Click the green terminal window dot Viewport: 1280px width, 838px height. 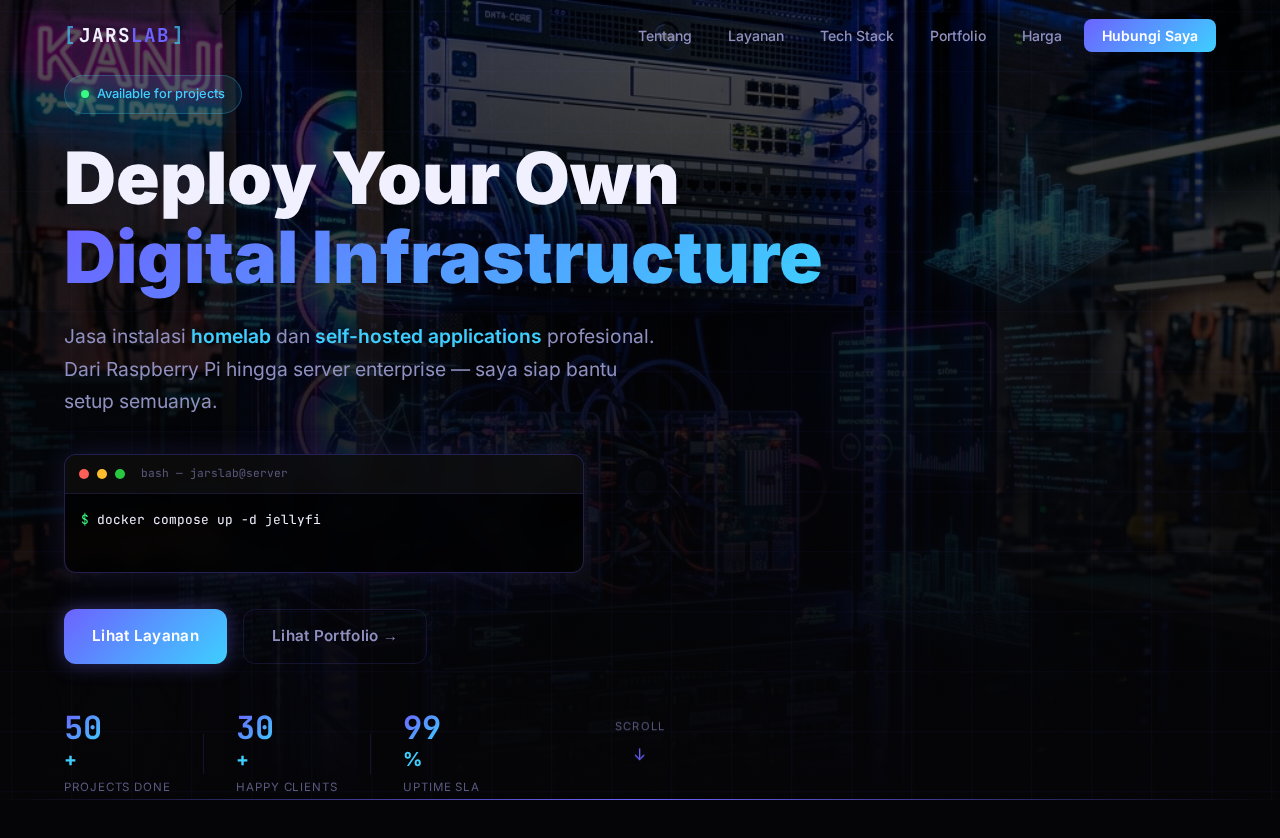point(120,474)
